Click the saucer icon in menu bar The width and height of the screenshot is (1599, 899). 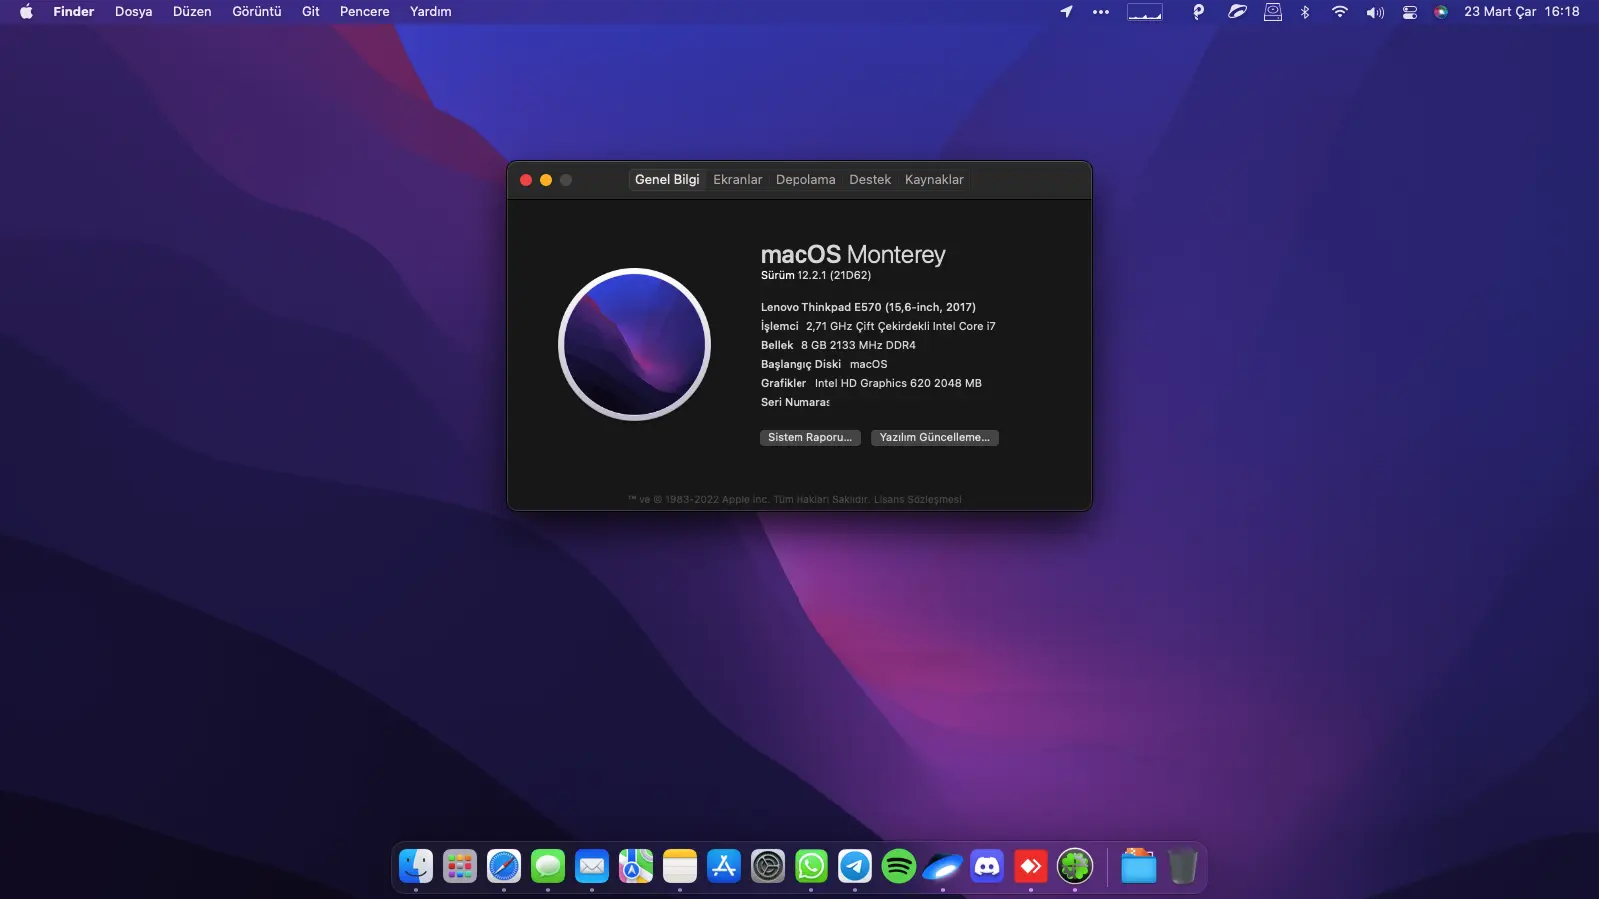coord(1237,12)
